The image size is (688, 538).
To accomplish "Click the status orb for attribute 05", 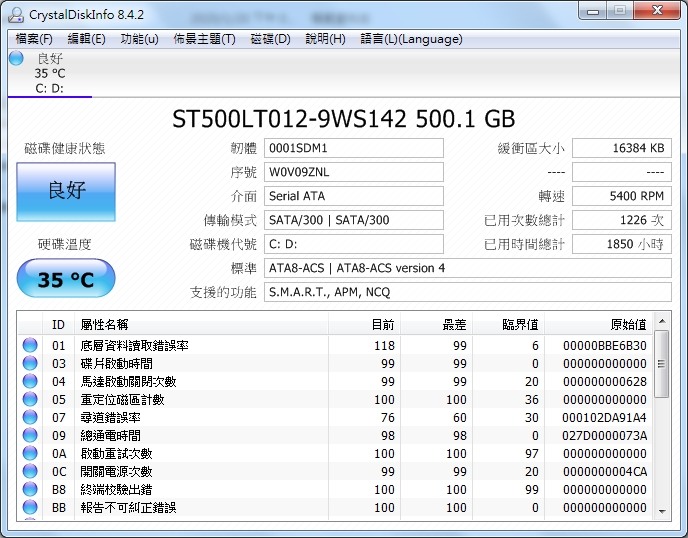I will tap(30, 399).
